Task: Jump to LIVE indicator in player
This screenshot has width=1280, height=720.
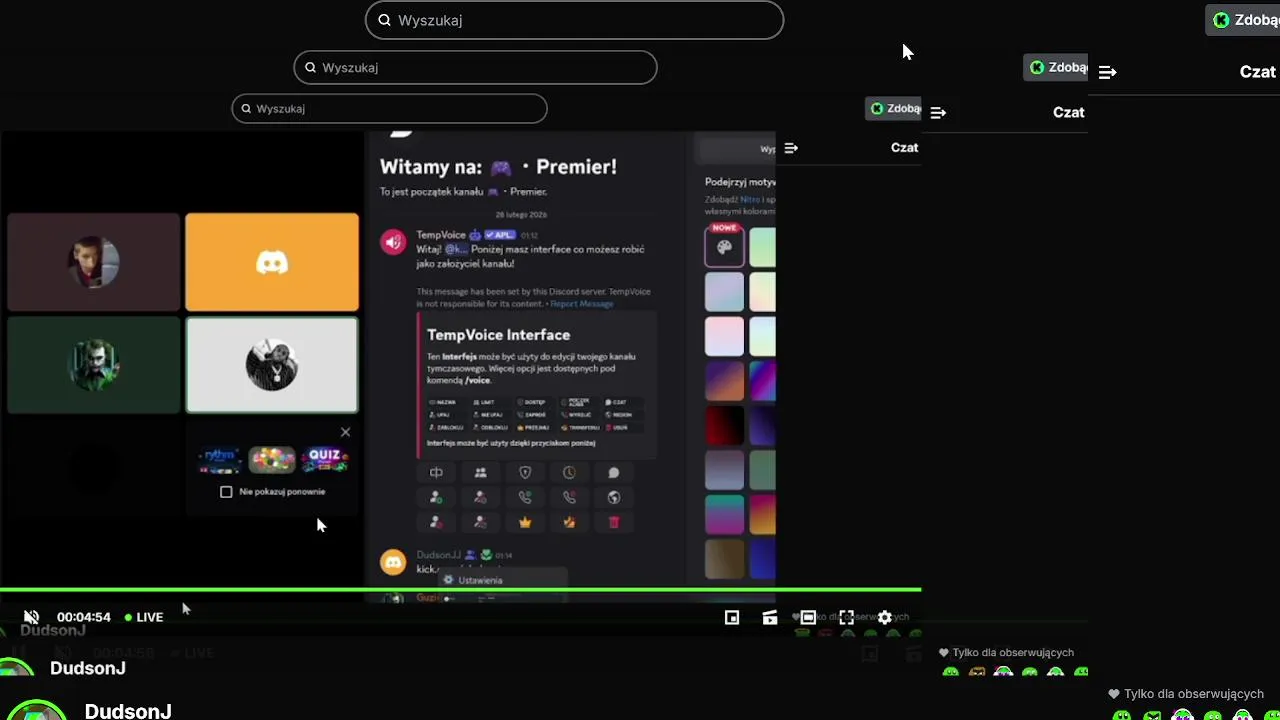Action: pos(144,617)
